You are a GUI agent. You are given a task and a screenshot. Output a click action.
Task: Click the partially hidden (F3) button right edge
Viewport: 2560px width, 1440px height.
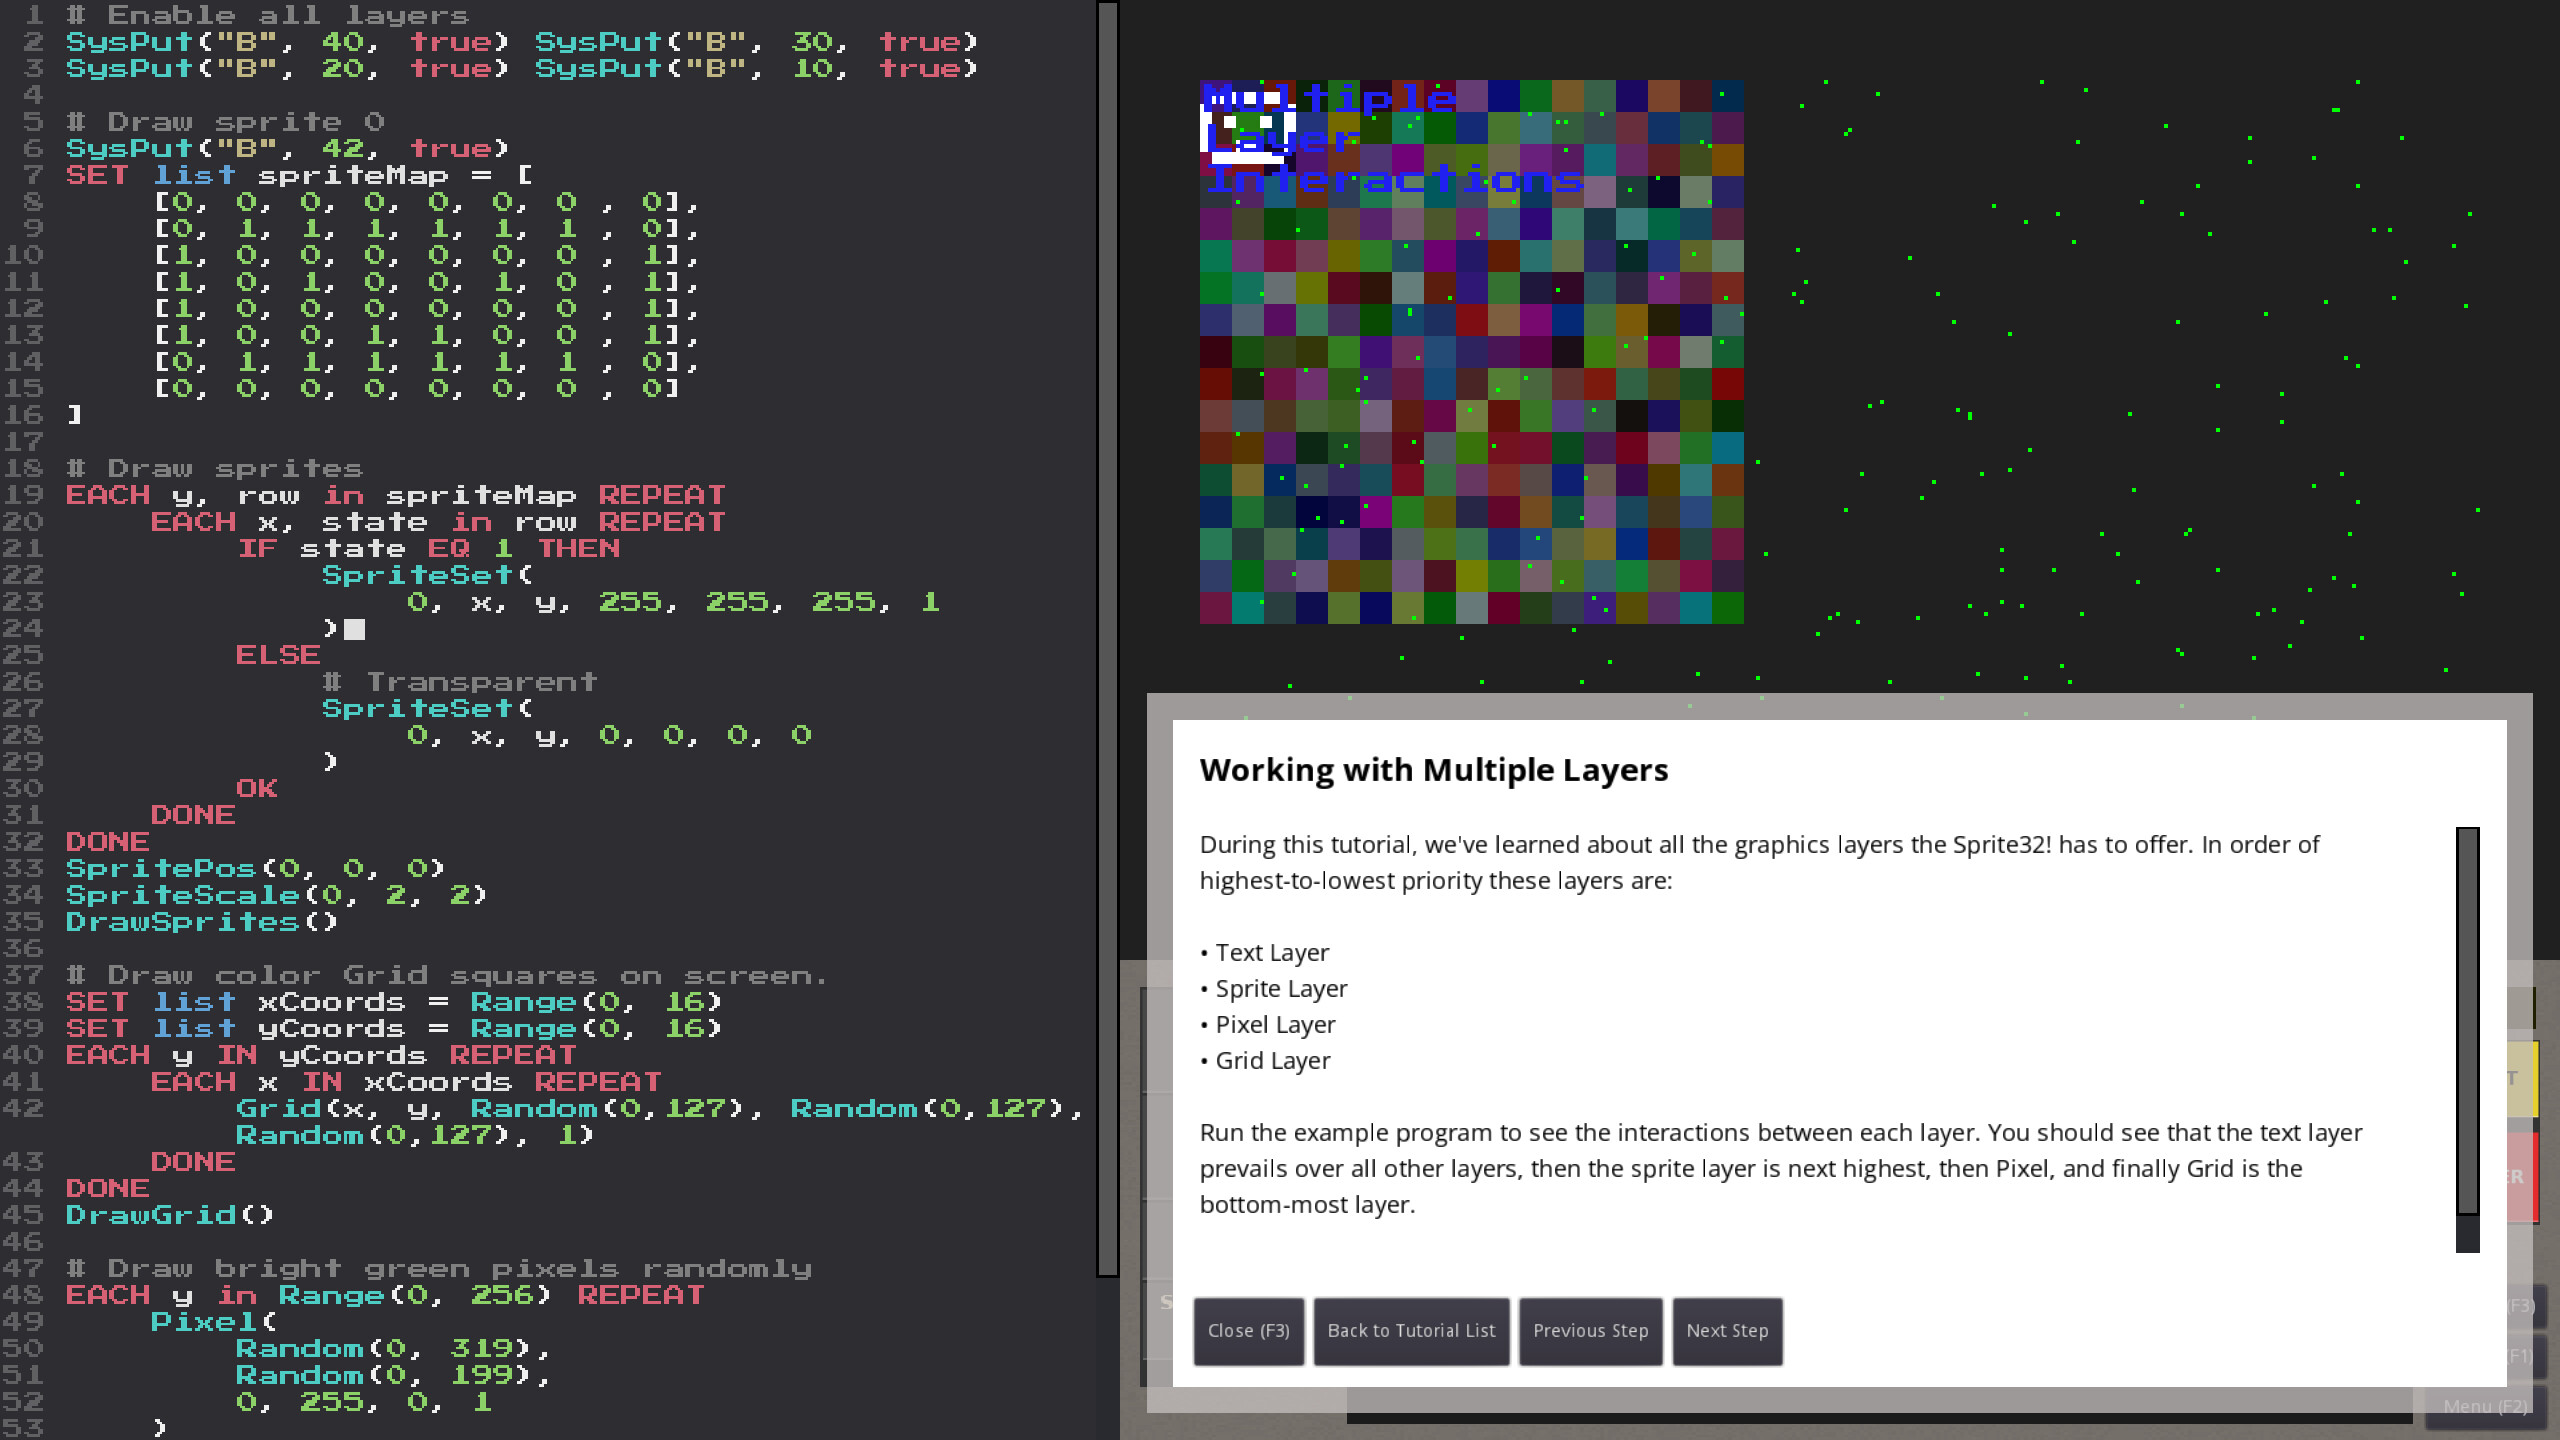point(2522,1306)
